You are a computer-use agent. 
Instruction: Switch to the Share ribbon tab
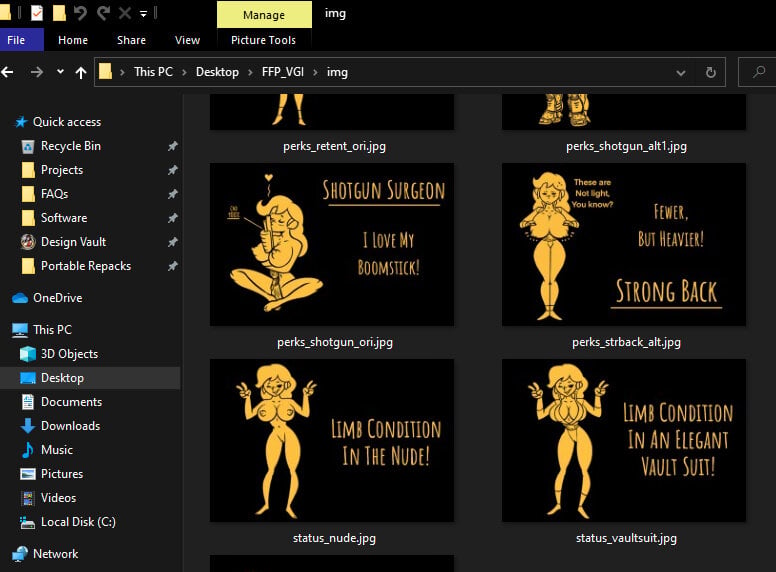(x=131, y=40)
